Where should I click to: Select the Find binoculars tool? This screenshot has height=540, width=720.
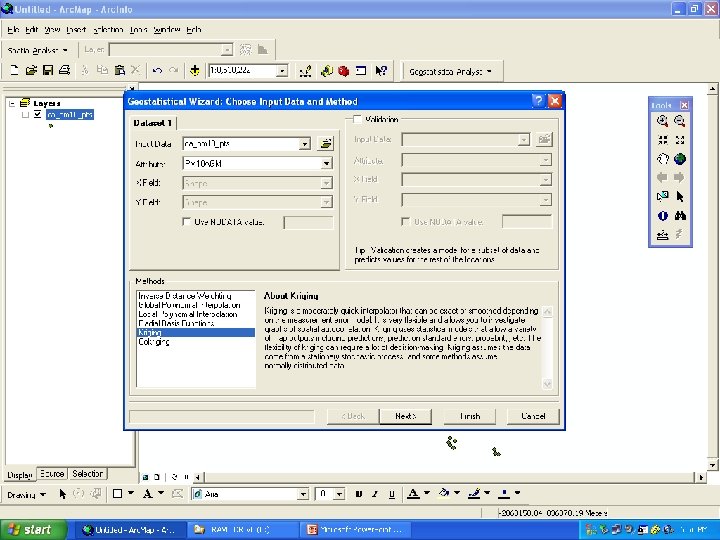(x=680, y=216)
